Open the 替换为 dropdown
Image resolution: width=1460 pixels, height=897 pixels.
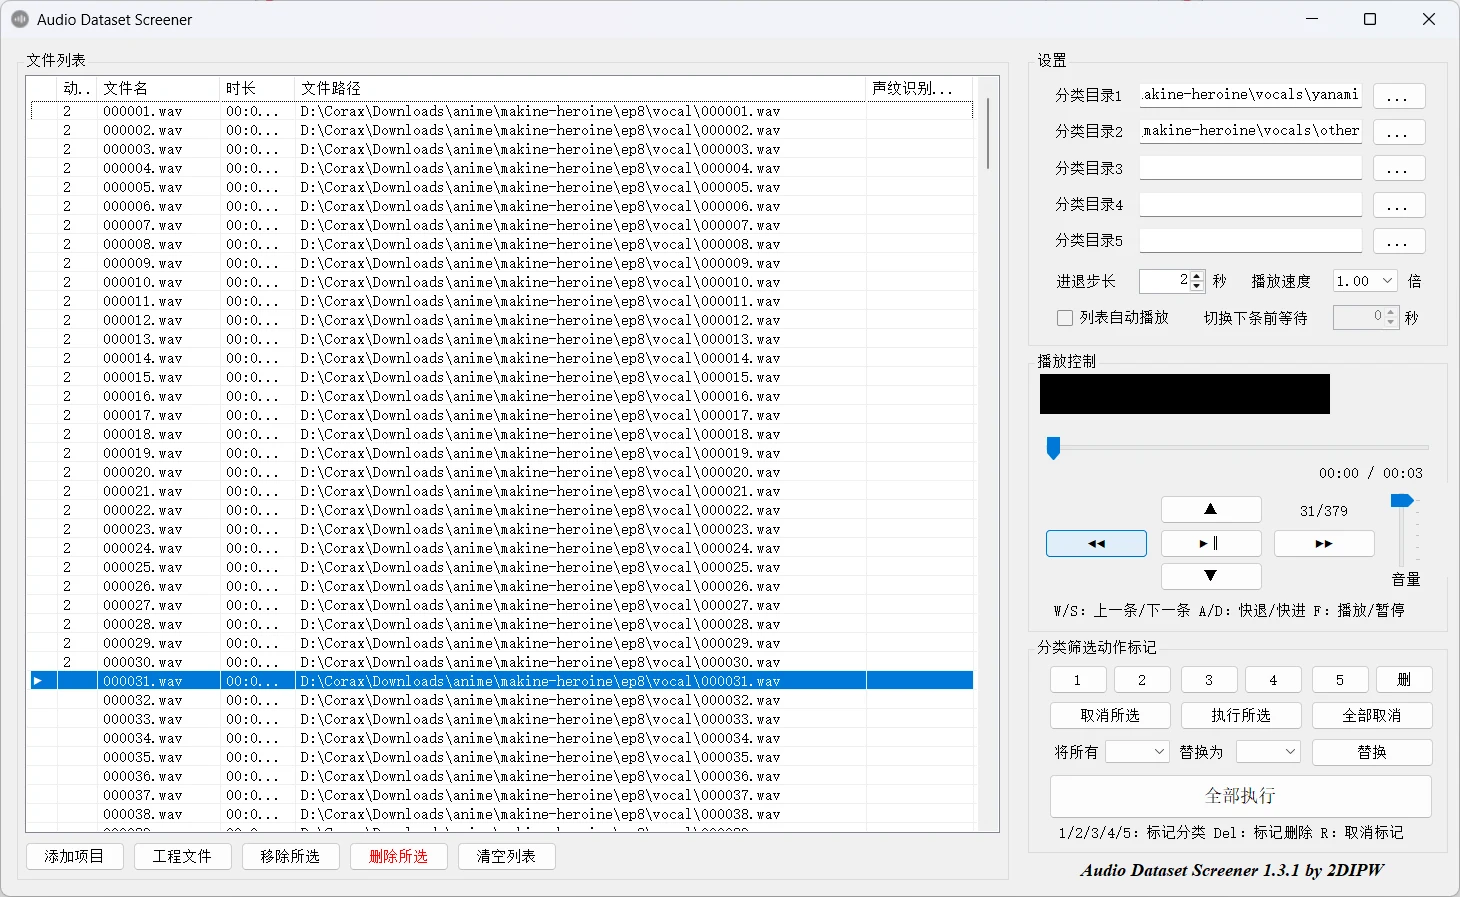click(x=1268, y=751)
